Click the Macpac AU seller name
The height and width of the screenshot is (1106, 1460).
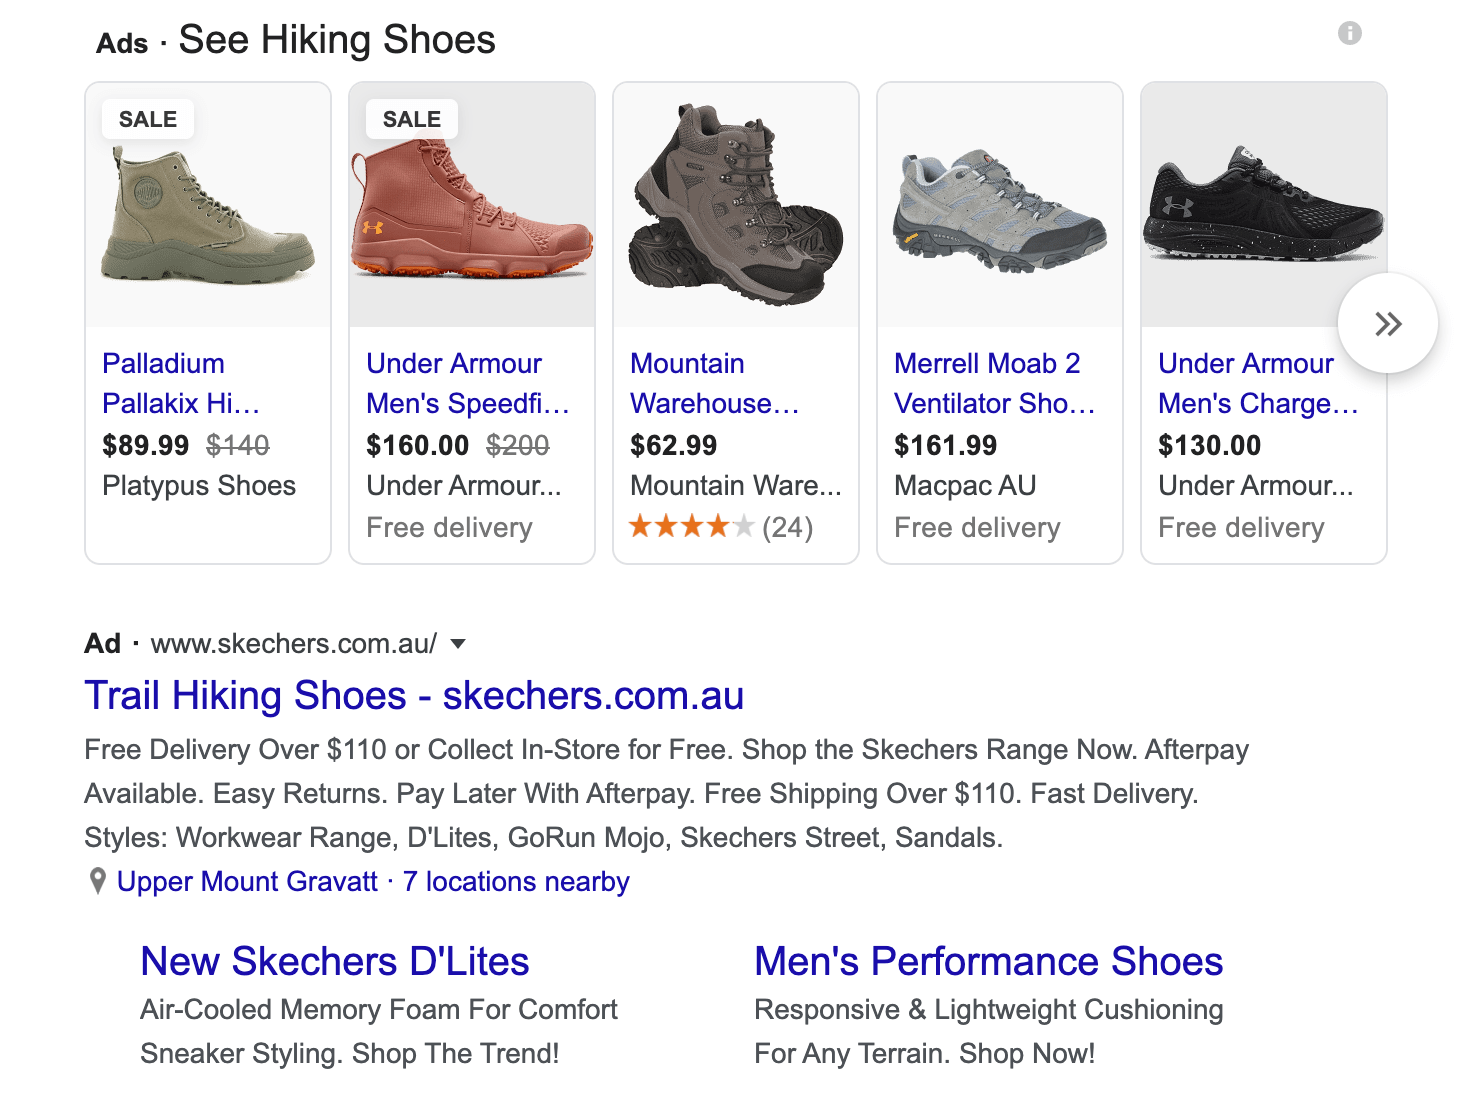pyautogui.click(x=965, y=486)
